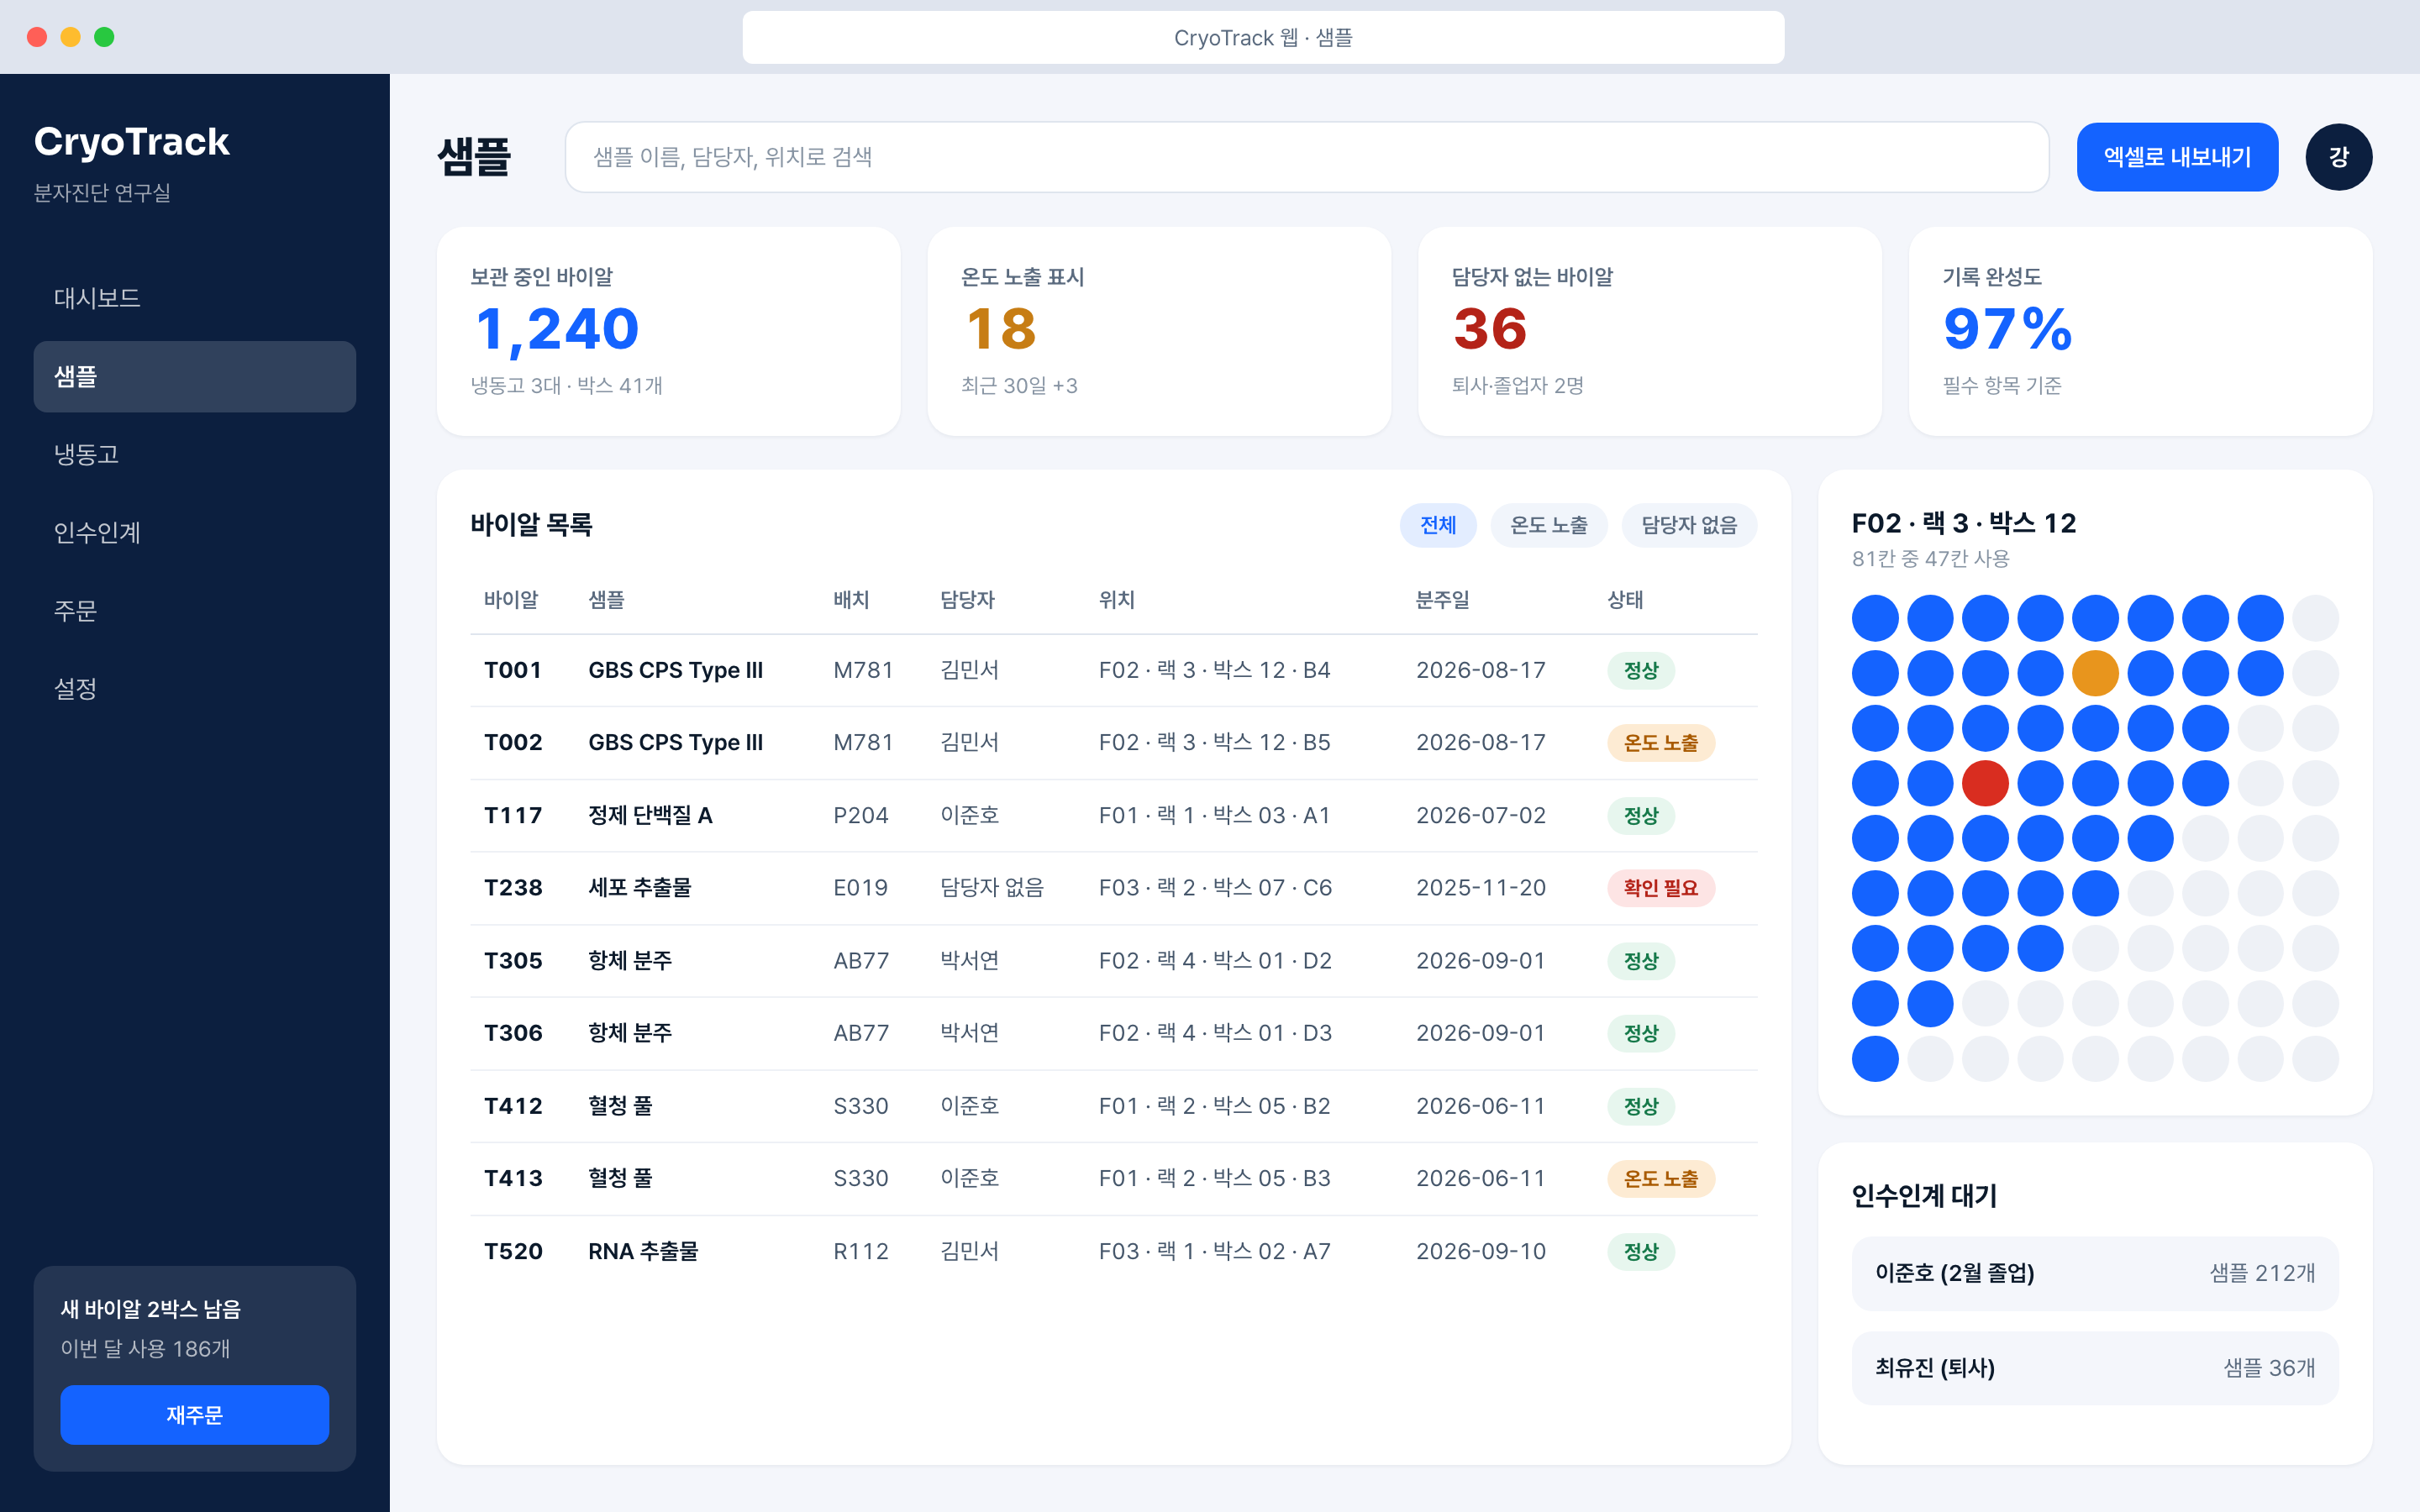Open 설정 in the sidebar
Screen dimensions: 2420x1512
194,688
